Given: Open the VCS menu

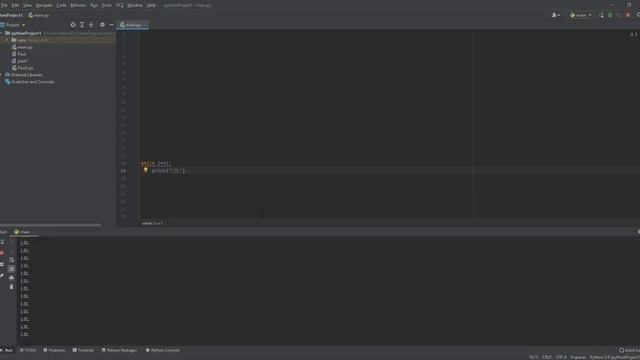Looking at the screenshot, I should pos(120,5).
